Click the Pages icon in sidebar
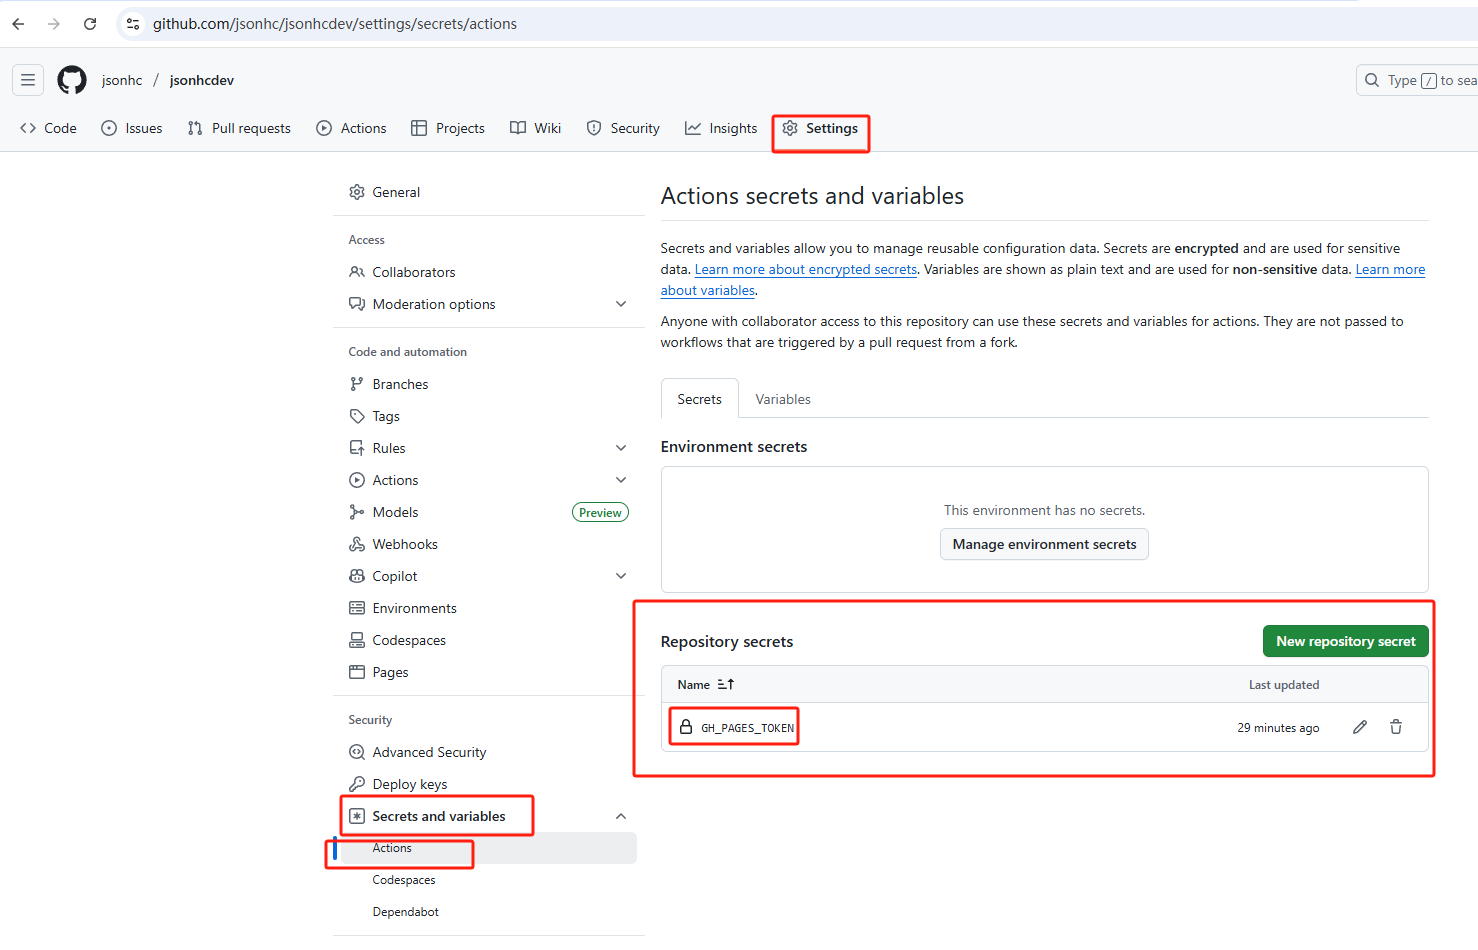The width and height of the screenshot is (1478, 950). click(357, 672)
